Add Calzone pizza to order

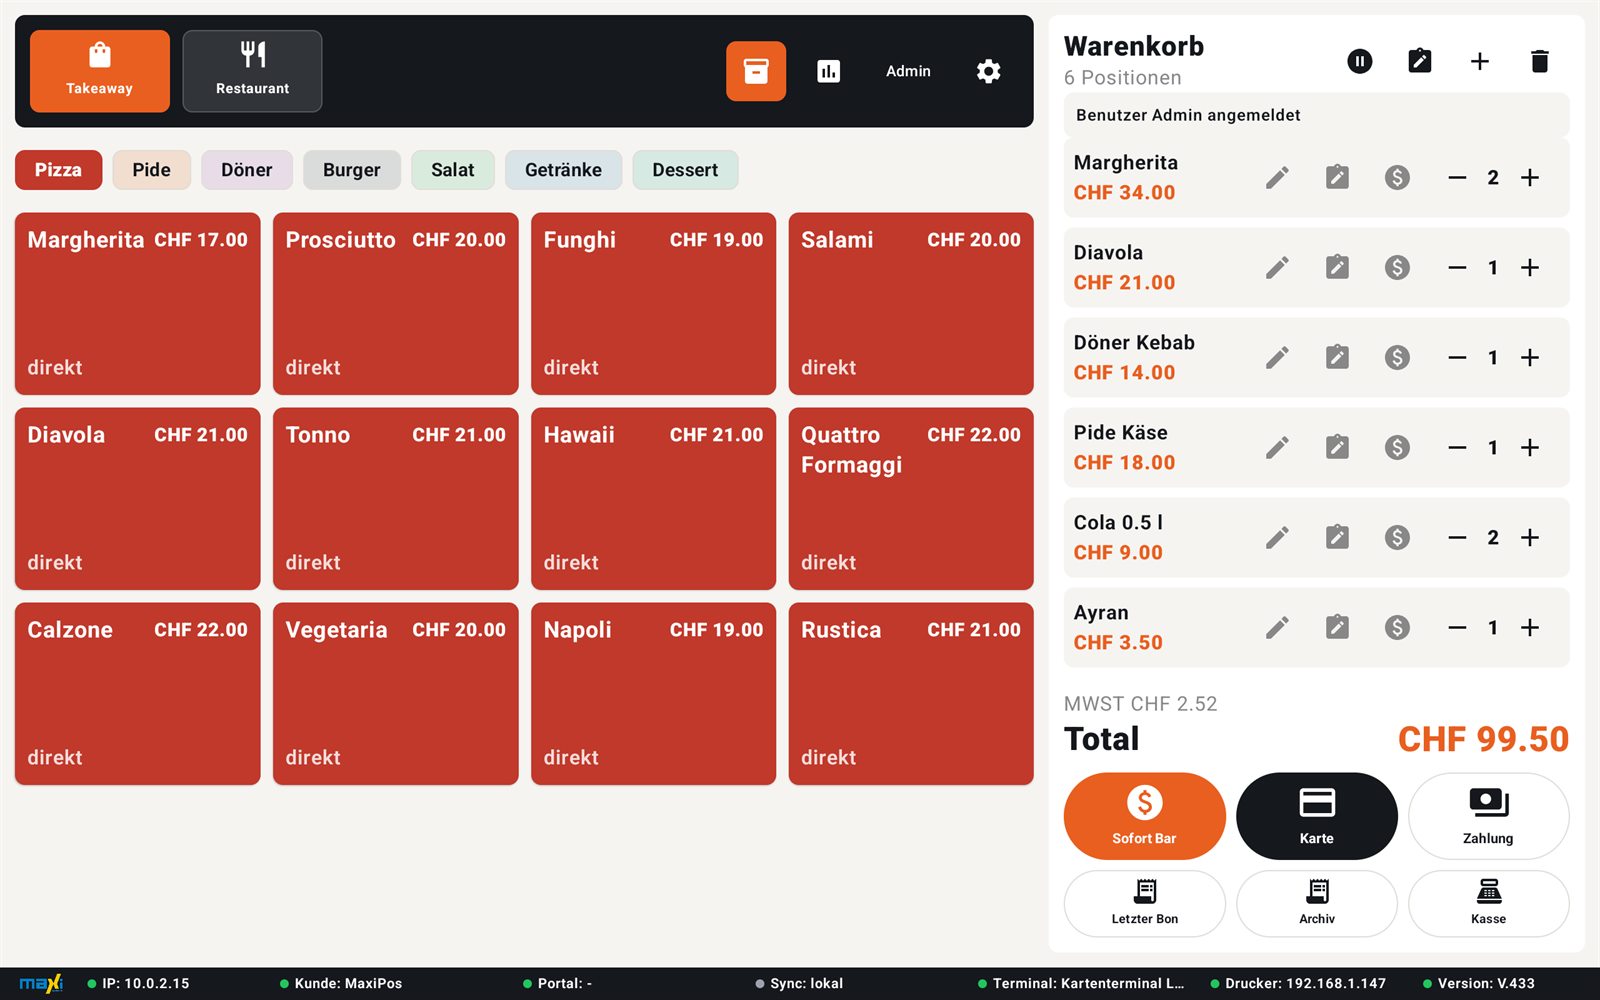(138, 693)
